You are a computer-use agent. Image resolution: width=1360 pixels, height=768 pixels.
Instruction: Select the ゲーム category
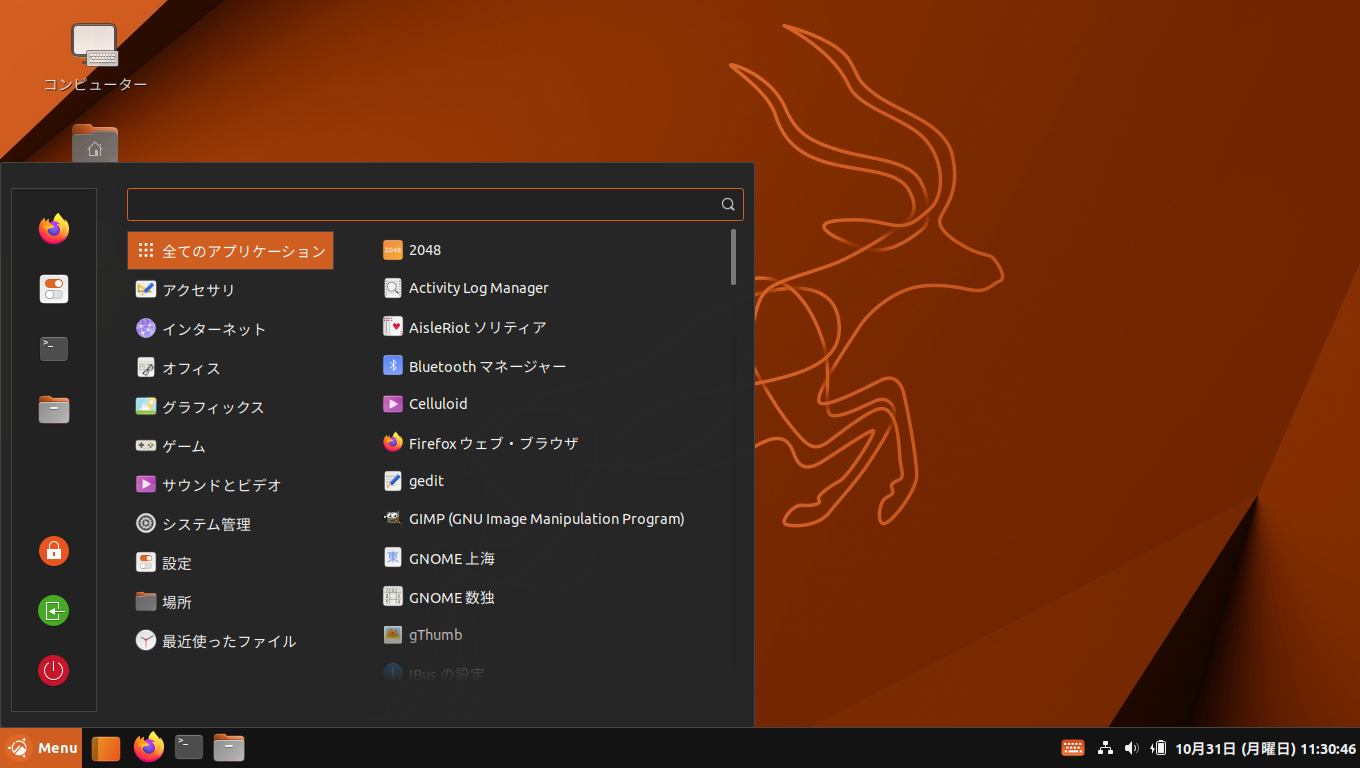(x=230, y=446)
